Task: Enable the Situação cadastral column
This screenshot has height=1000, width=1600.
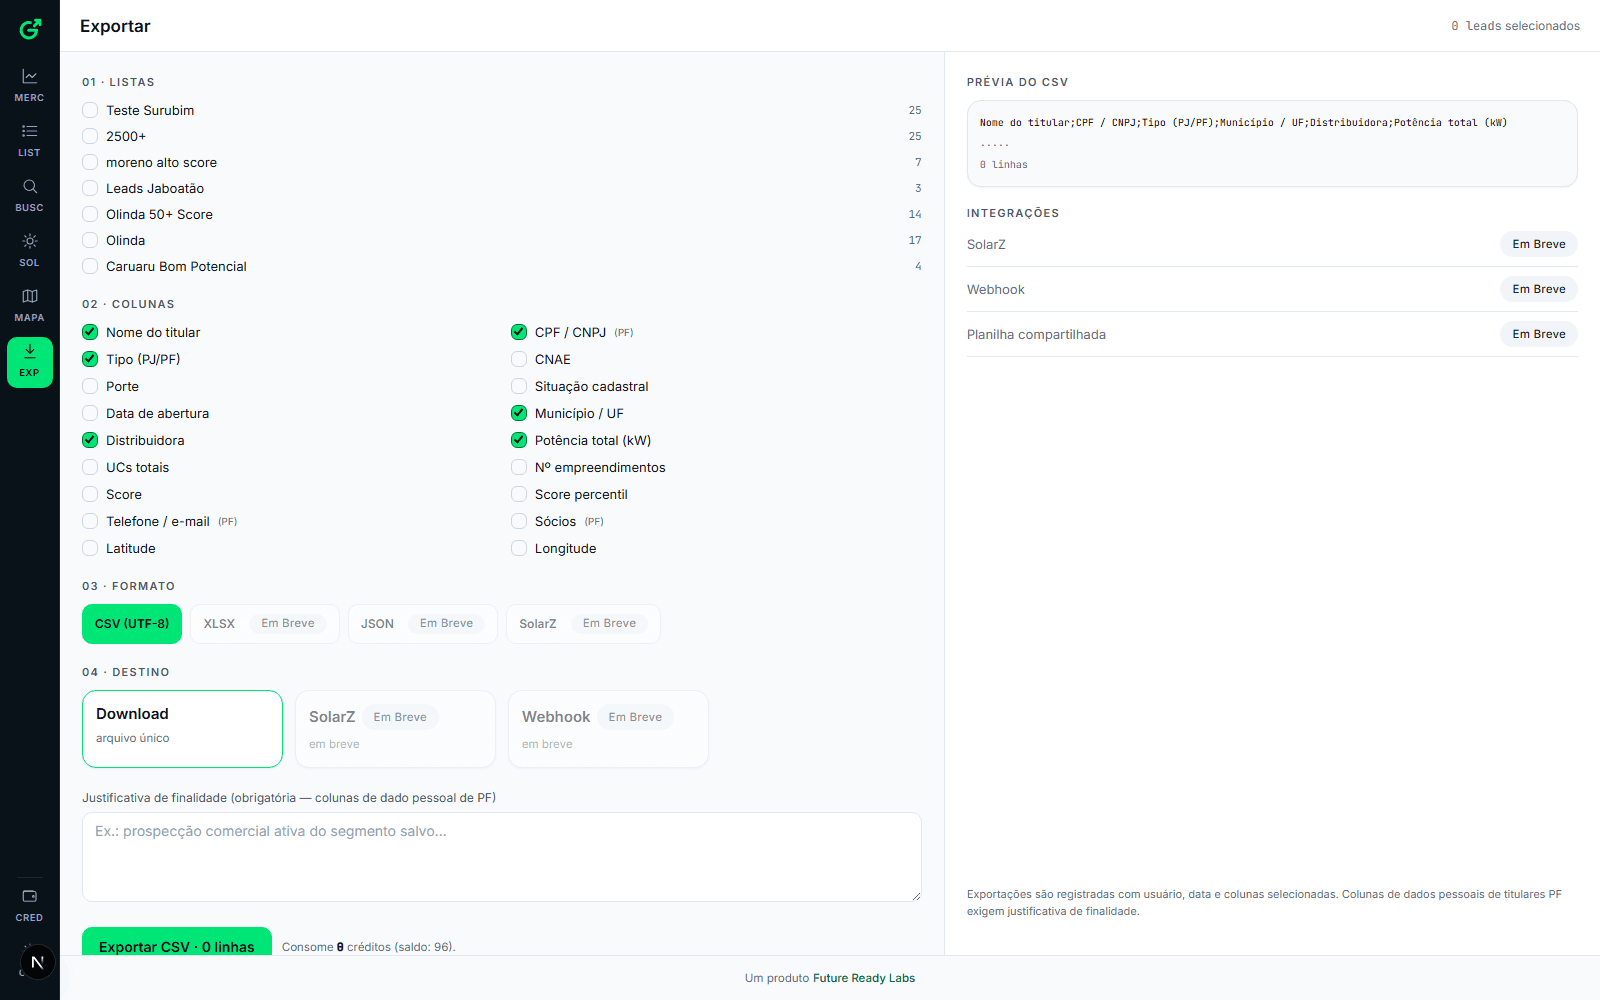Action: [x=519, y=386]
